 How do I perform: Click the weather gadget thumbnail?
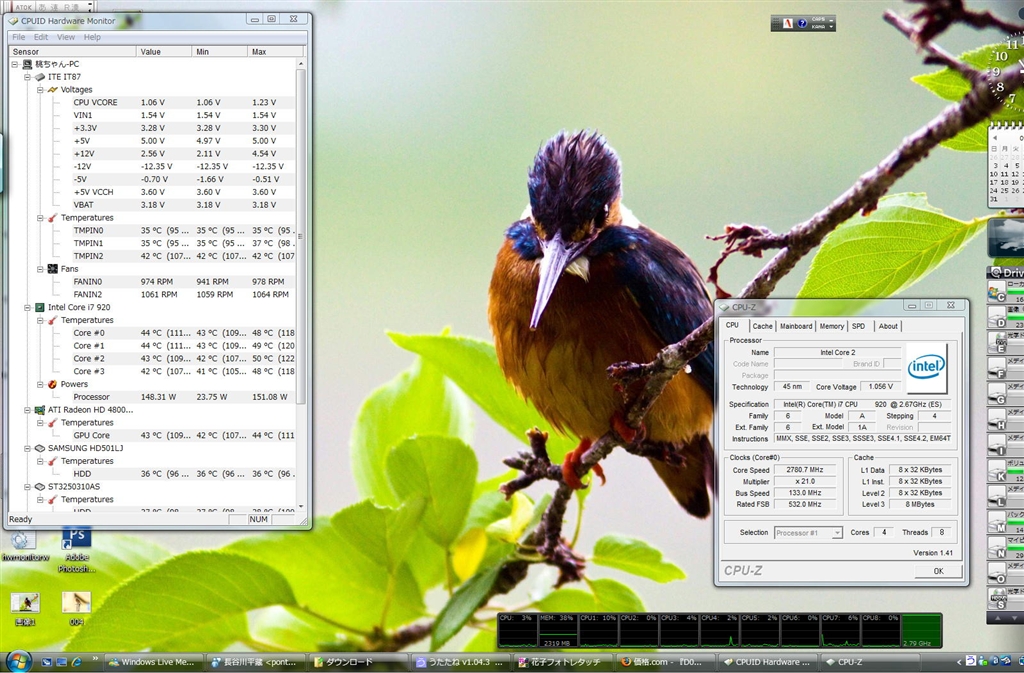click(1006, 236)
